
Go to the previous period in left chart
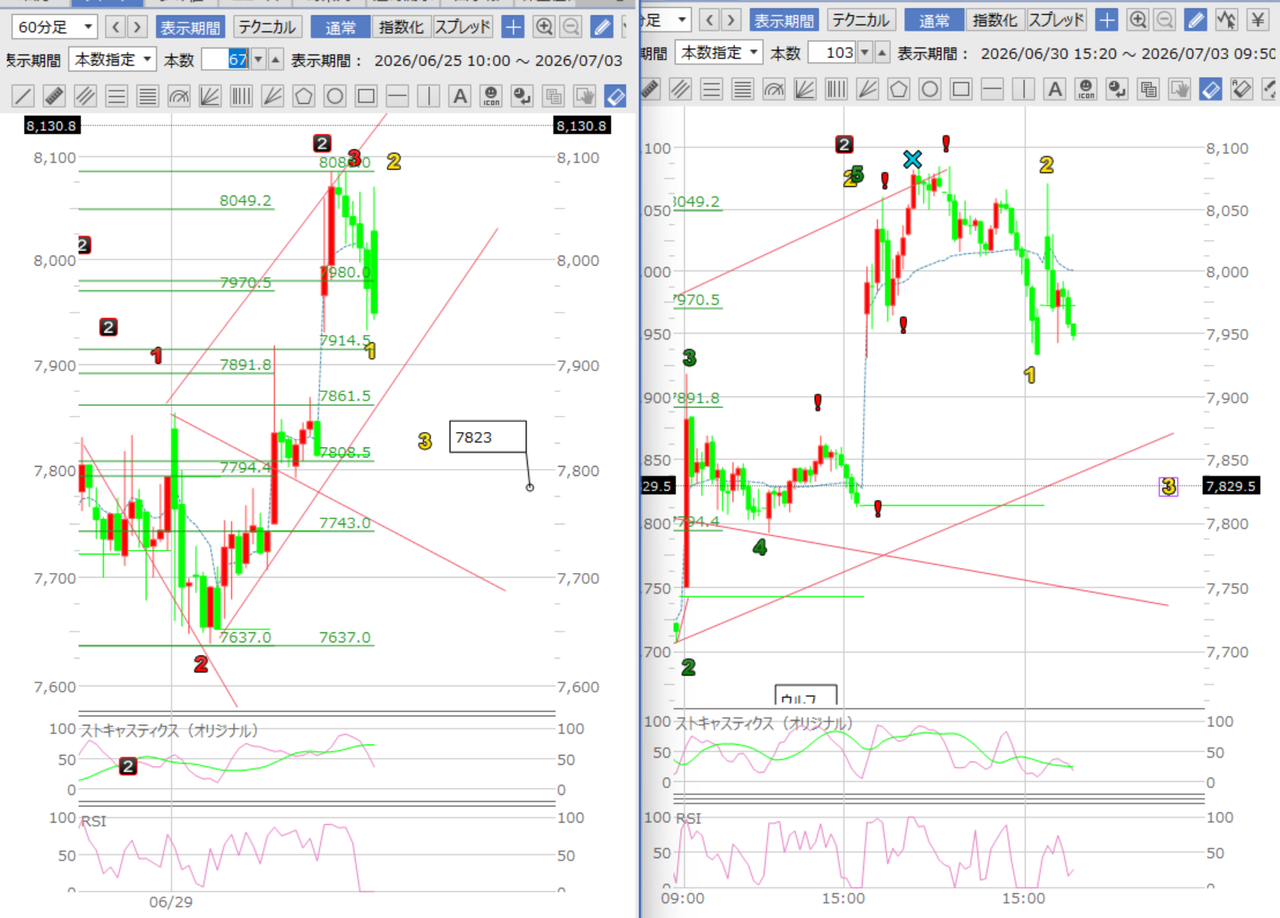click(x=116, y=27)
